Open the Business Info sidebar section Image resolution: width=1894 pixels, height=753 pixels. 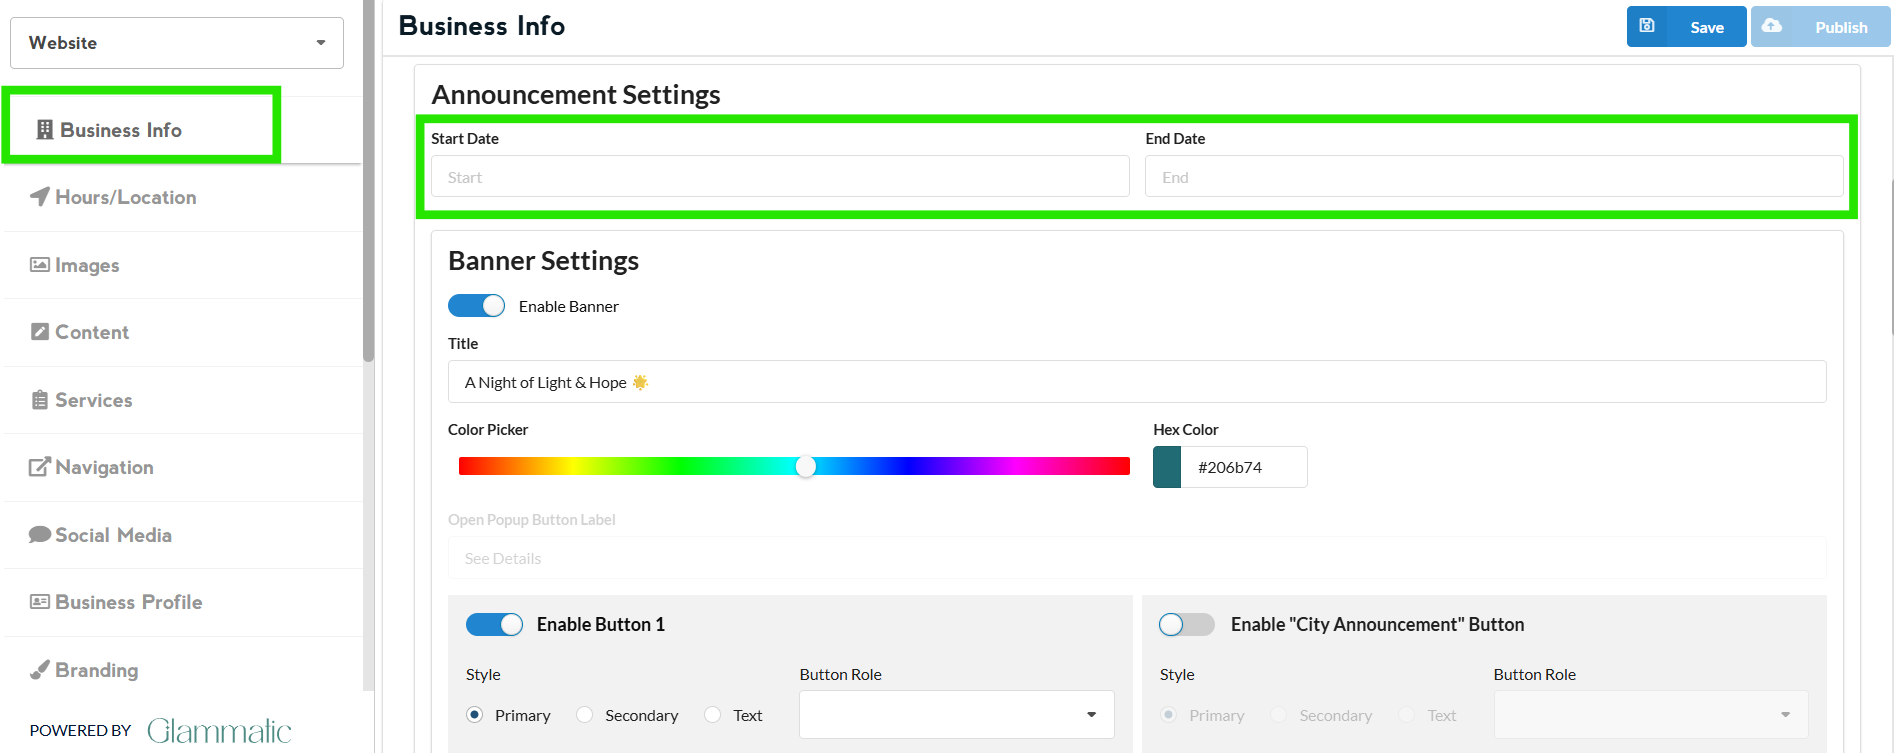click(x=121, y=130)
